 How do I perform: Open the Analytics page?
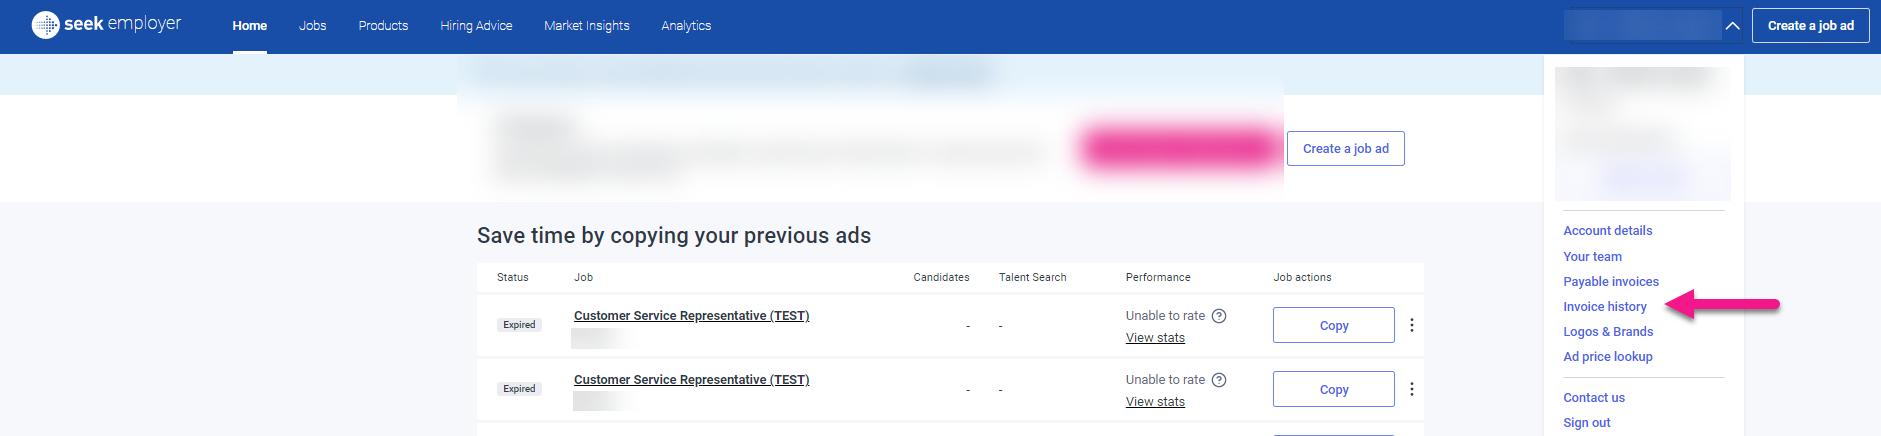point(686,26)
